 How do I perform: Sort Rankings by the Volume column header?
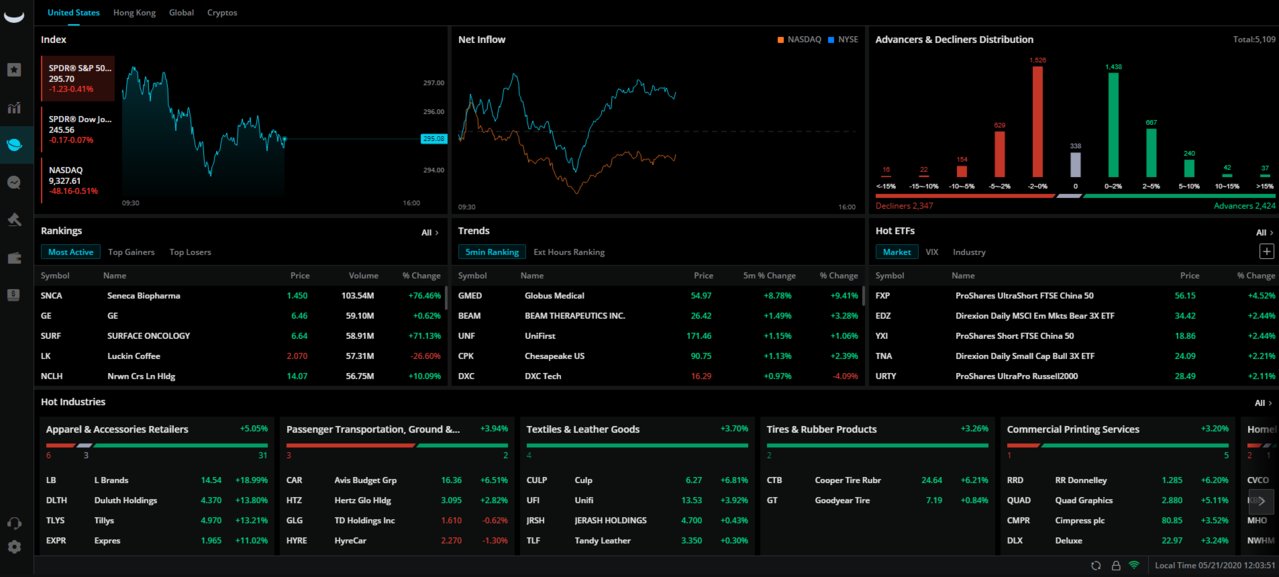coord(363,275)
